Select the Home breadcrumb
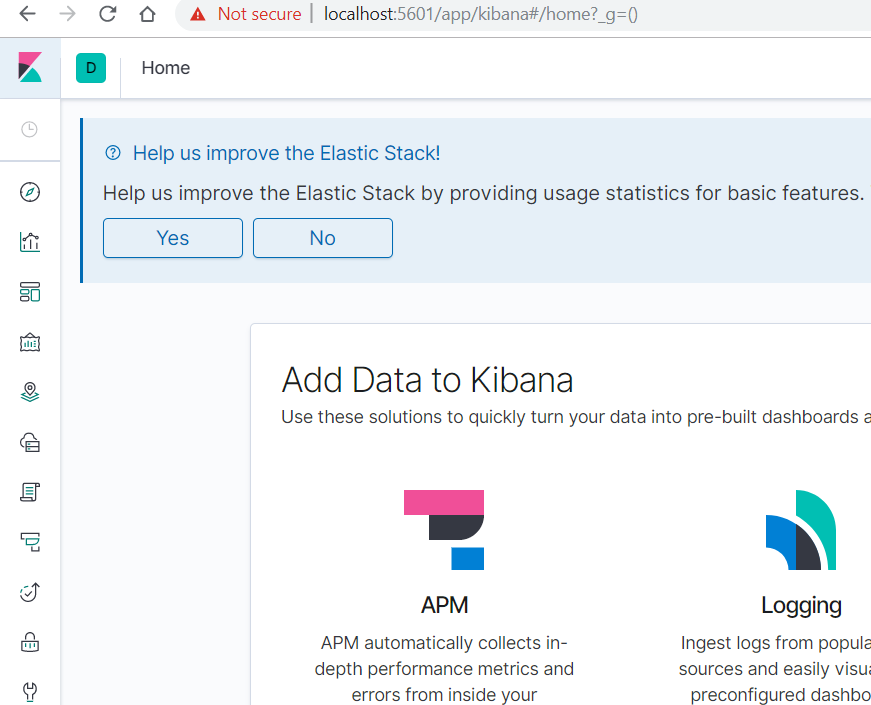Image resolution: width=871 pixels, height=705 pixels. (166, 68)
